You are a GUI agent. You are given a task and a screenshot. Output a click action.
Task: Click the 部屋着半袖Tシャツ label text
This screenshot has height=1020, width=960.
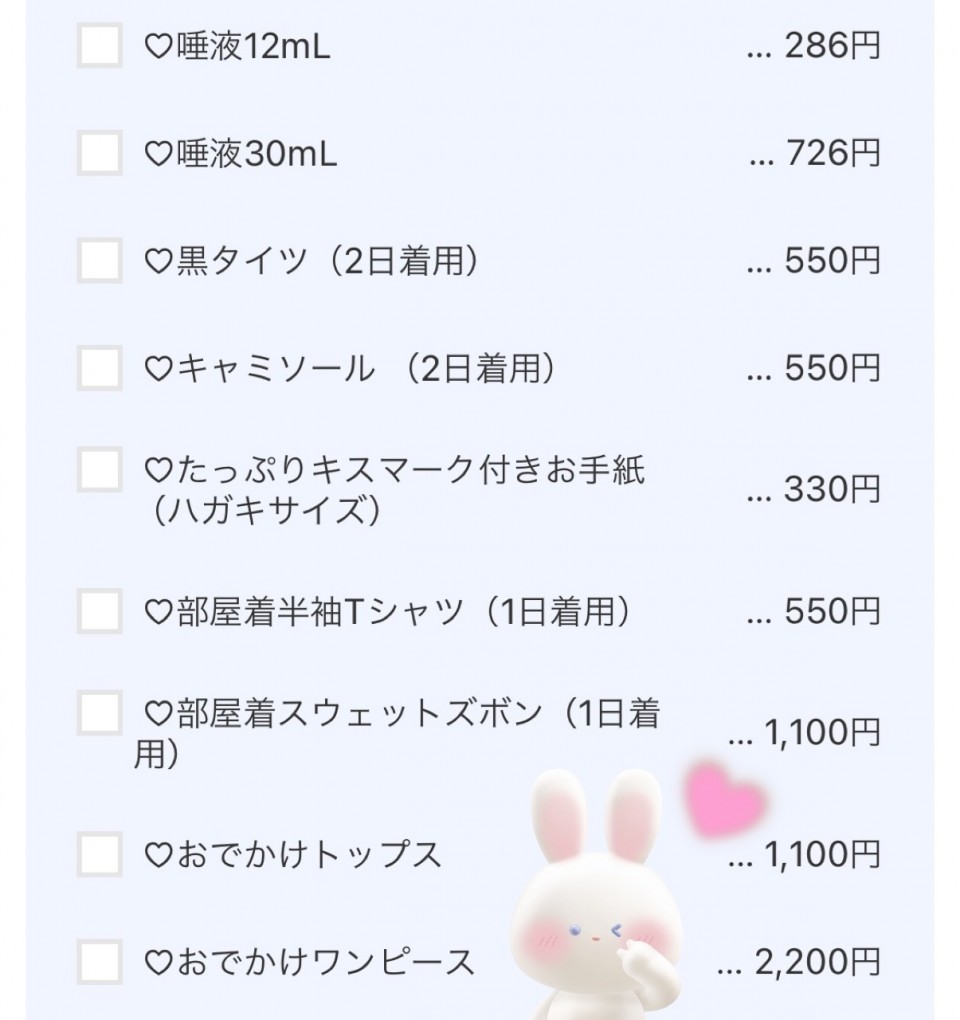403,612
